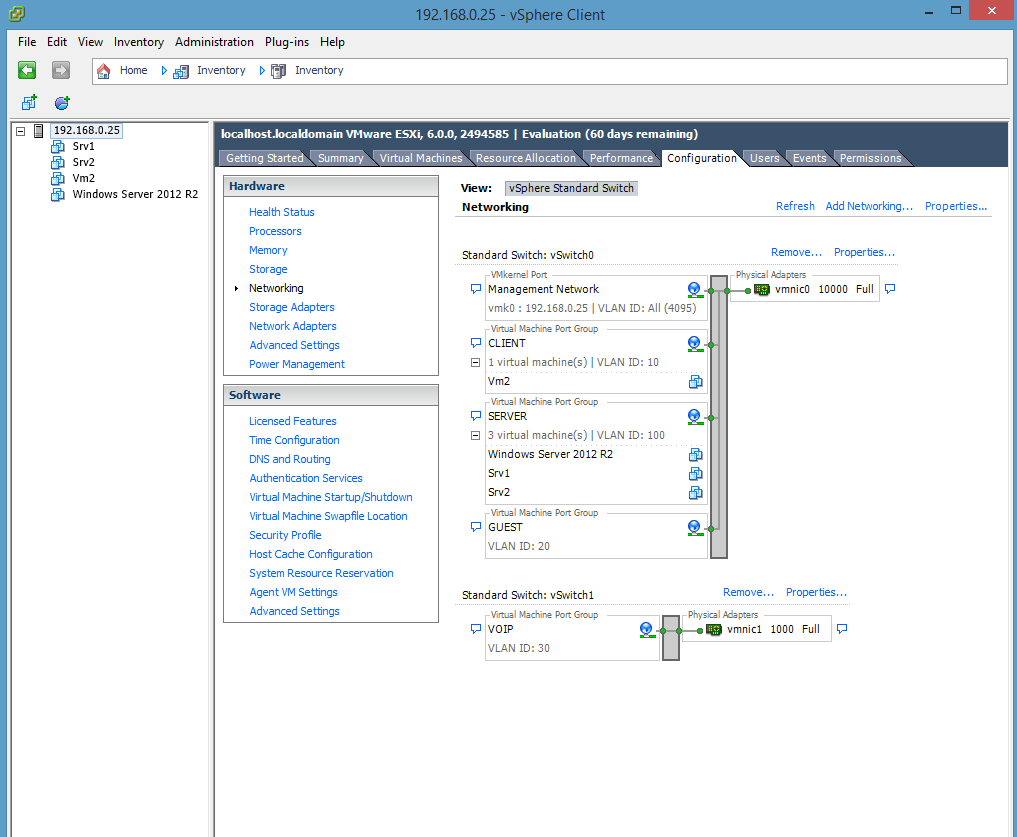The image size is (1017, 837).
Task: Click the network globe icon of VOIP
Action: pos(647,629)
